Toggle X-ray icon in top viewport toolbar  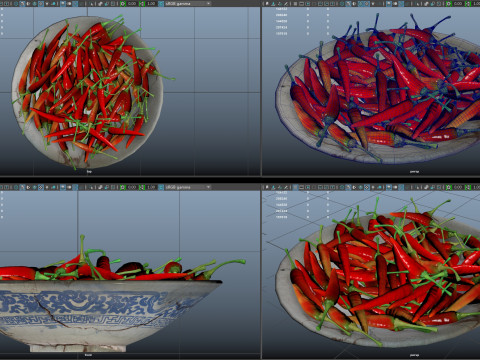[100, 4]
